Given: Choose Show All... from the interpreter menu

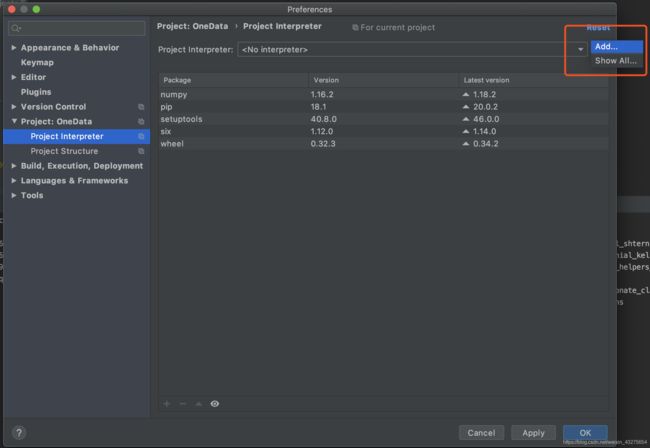Looking at the screenshot, I should coord(616,61).
